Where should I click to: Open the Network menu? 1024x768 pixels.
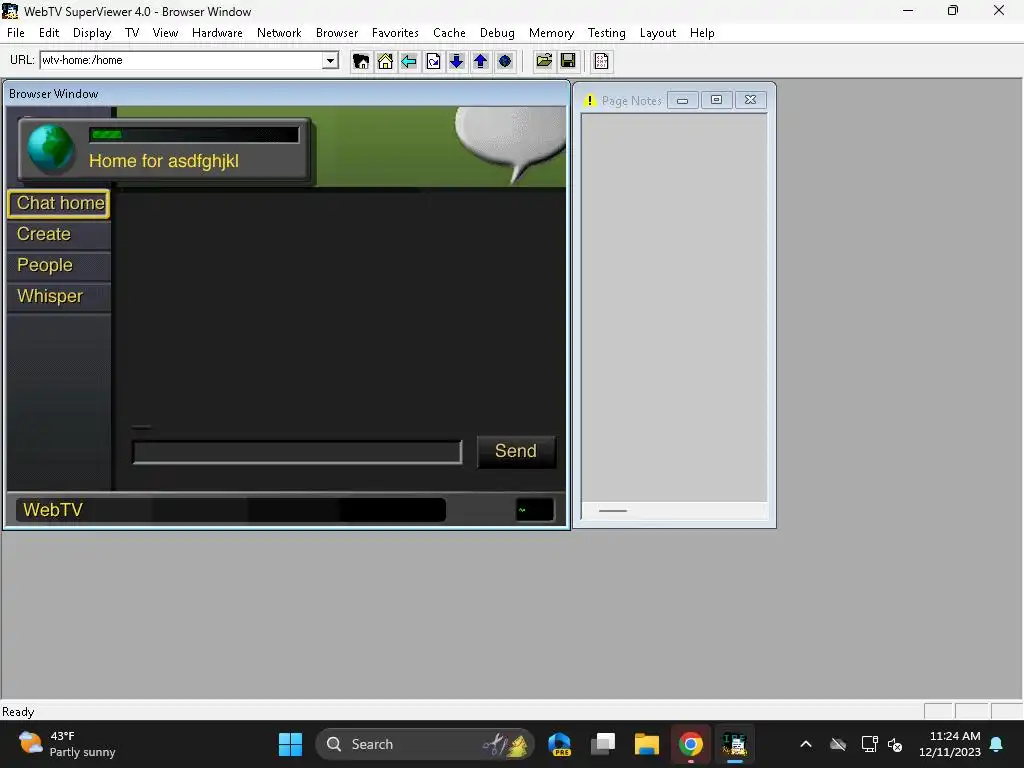click(x=279, y=33)
